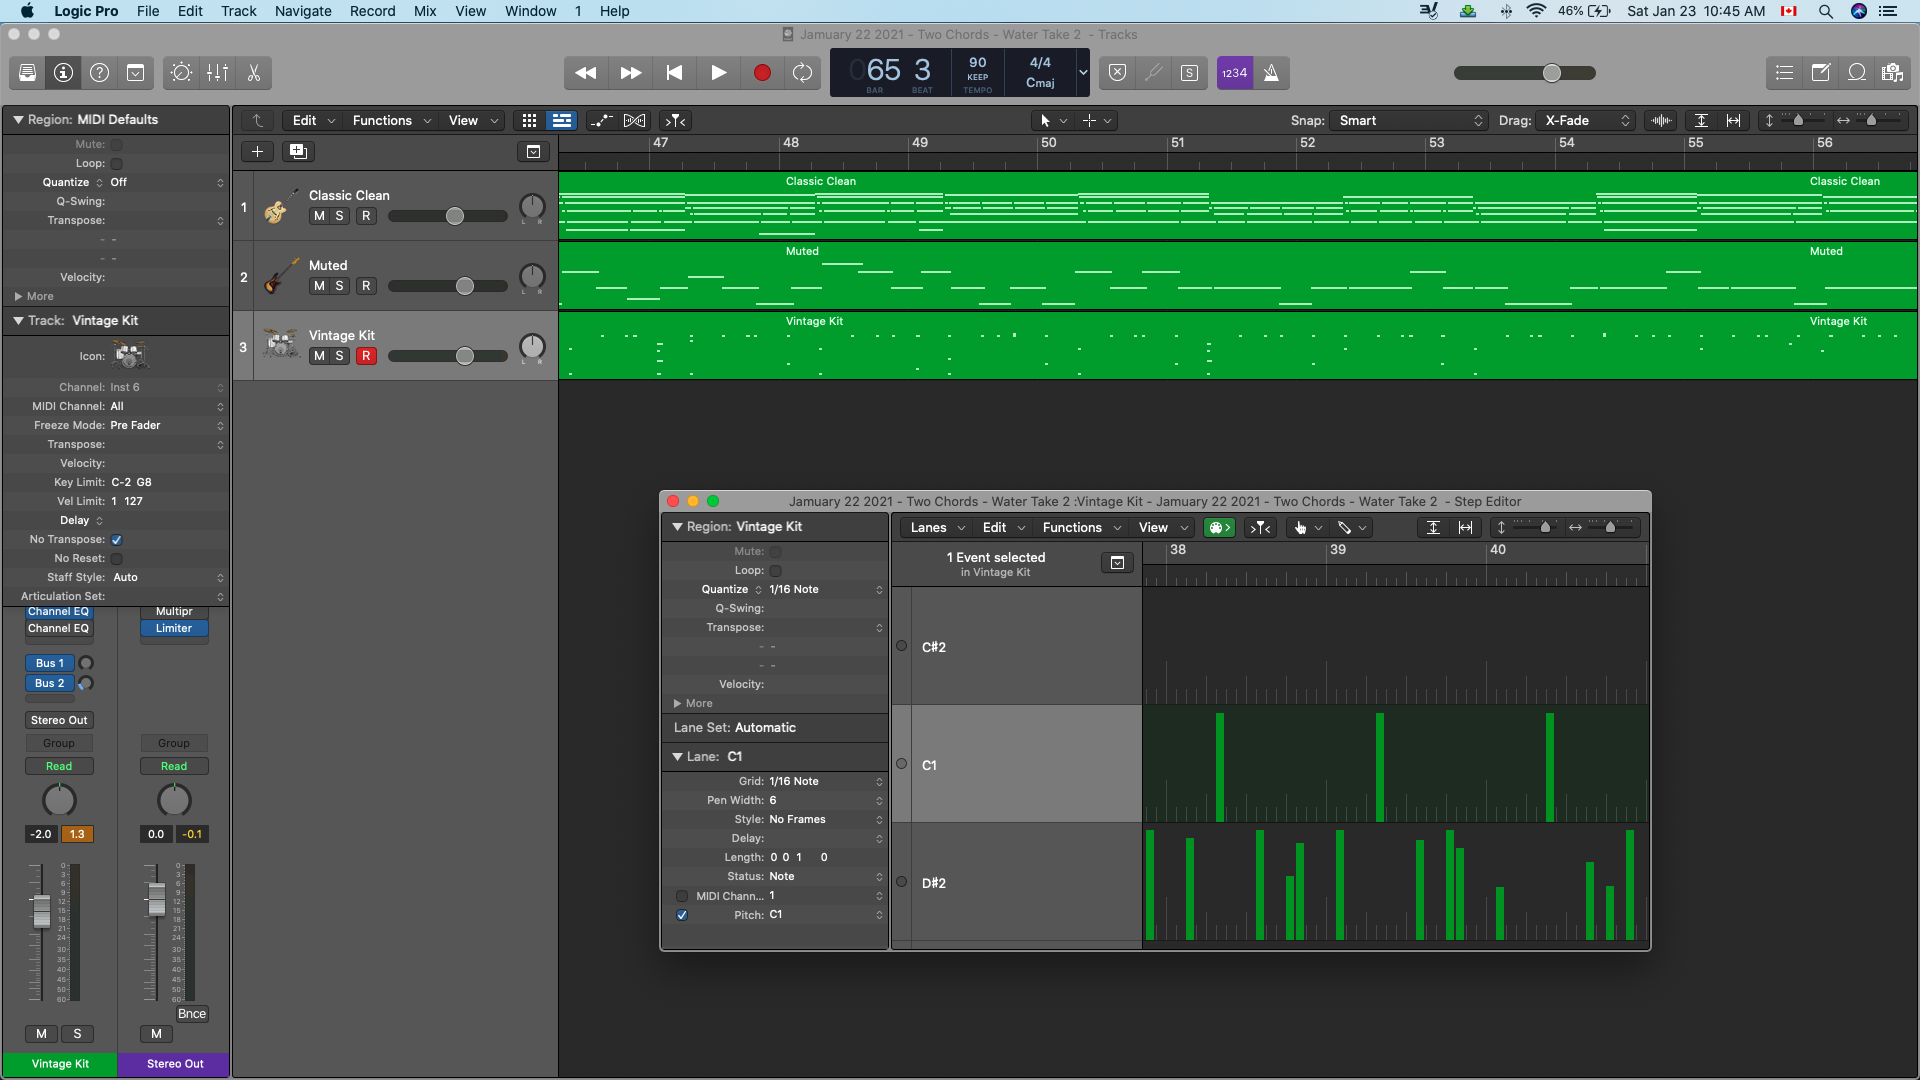1920x1080 pixels.
Task: Click the Fast Forward transport button
Action: tap(630, 73)
